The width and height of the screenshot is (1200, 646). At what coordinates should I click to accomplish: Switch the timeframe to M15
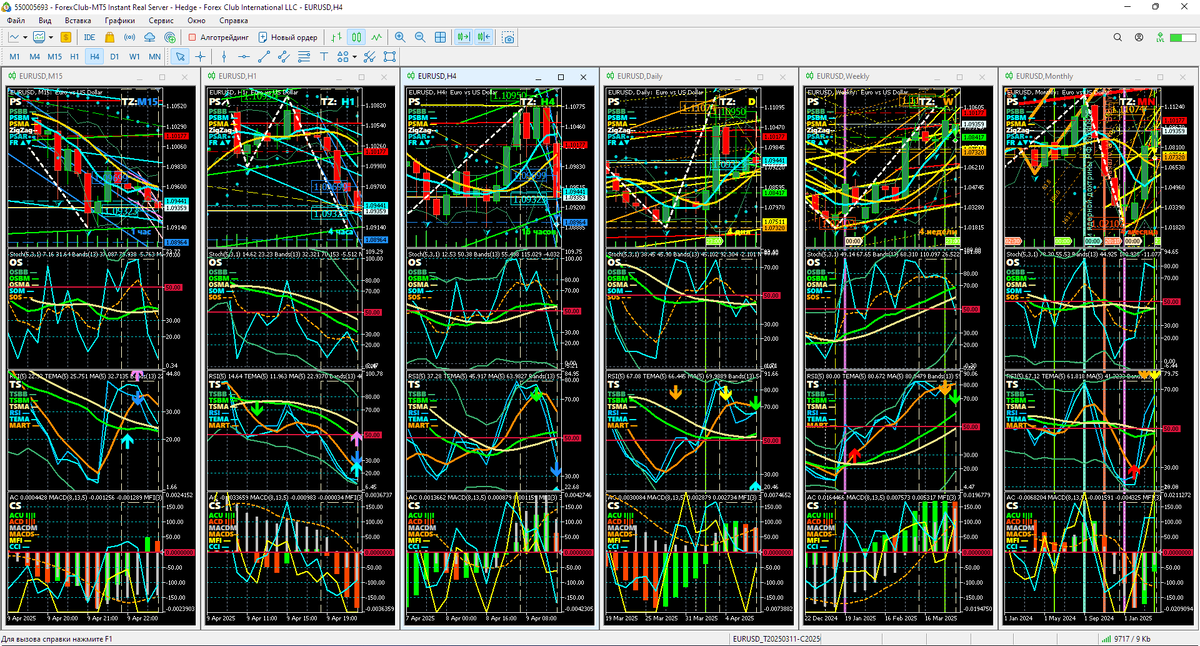pyautogui.click(x=54, y=57)
